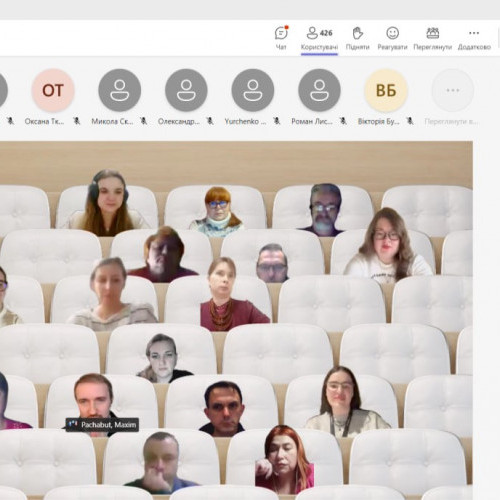Click the Олександр... name label

pyautogui.click(x=179, y=121)
